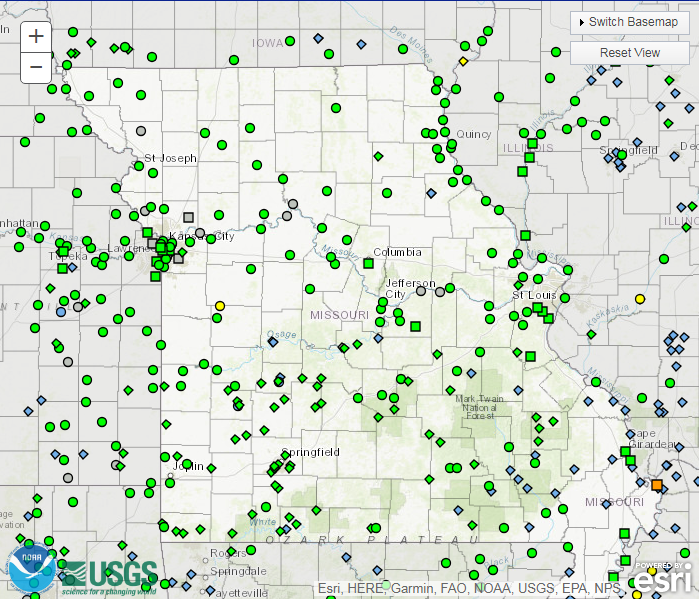699x599 pixels.
Task: Select blue circle marker southwest of Topeka
Action: click(x=62, y=312)
